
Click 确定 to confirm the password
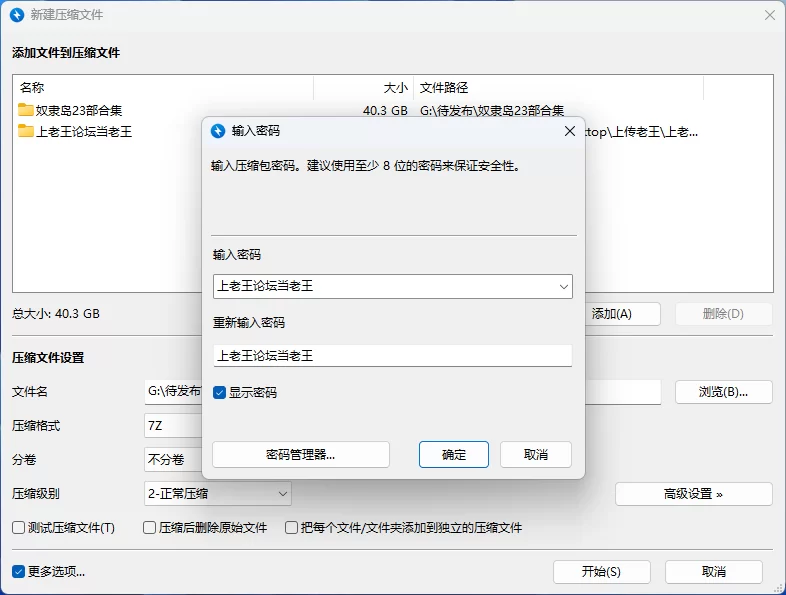point(454,454)
